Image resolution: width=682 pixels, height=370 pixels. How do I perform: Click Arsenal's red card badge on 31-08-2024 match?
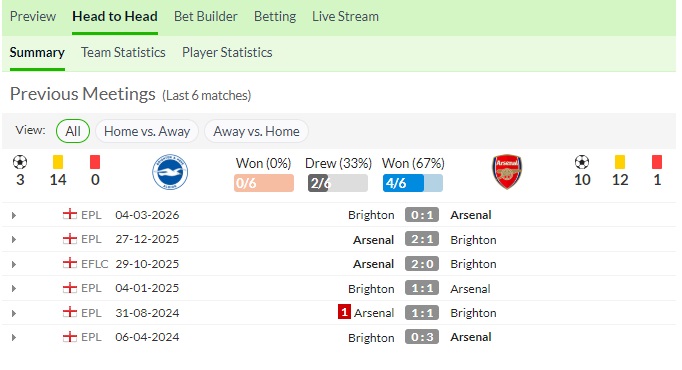[x=344, y=312]
